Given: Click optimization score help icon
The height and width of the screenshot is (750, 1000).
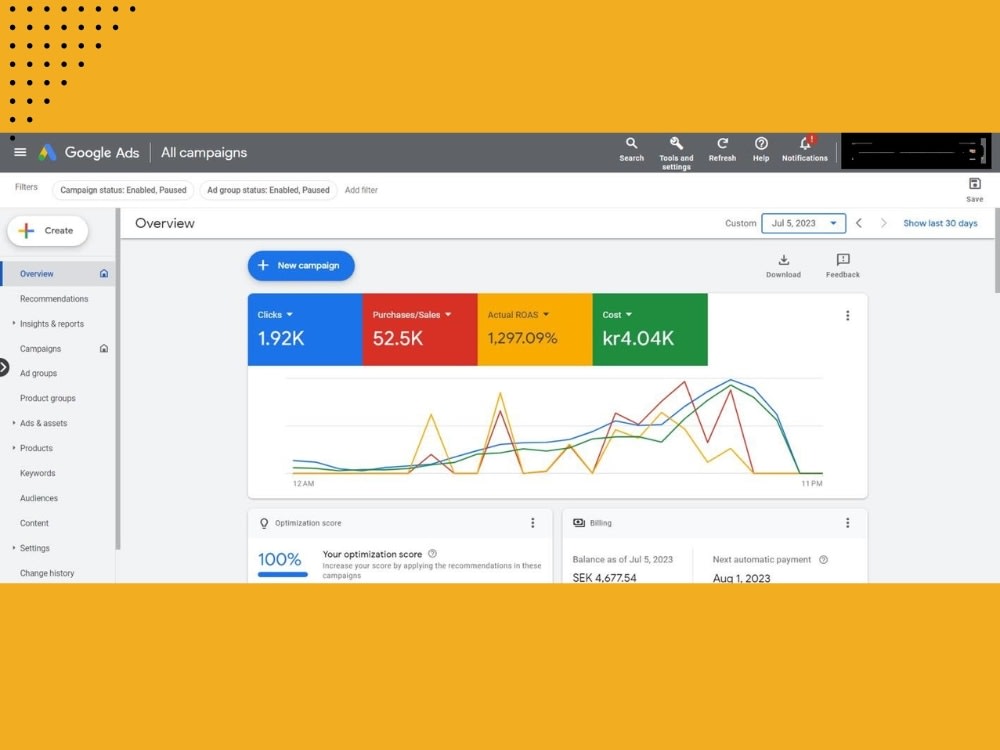Looking at the screenshot, I should [432, 554].
